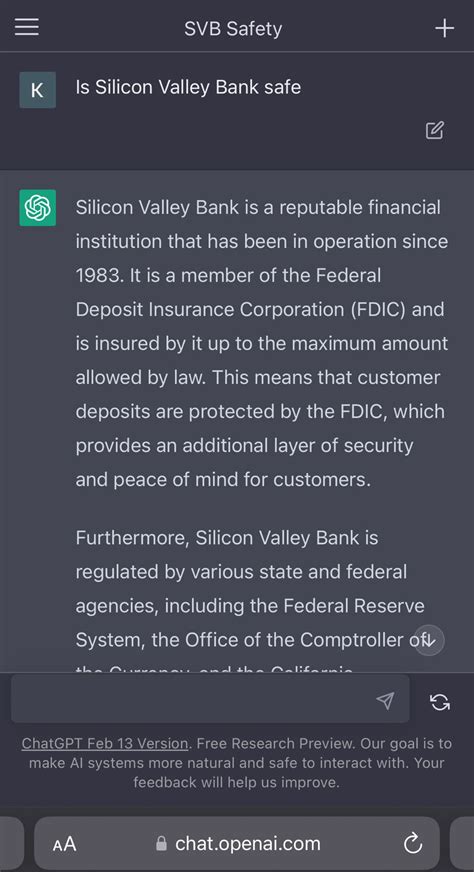474x872 pixels.
Task: Jump to bottom with down-arrow button
Action: click(x=429, y=641)
